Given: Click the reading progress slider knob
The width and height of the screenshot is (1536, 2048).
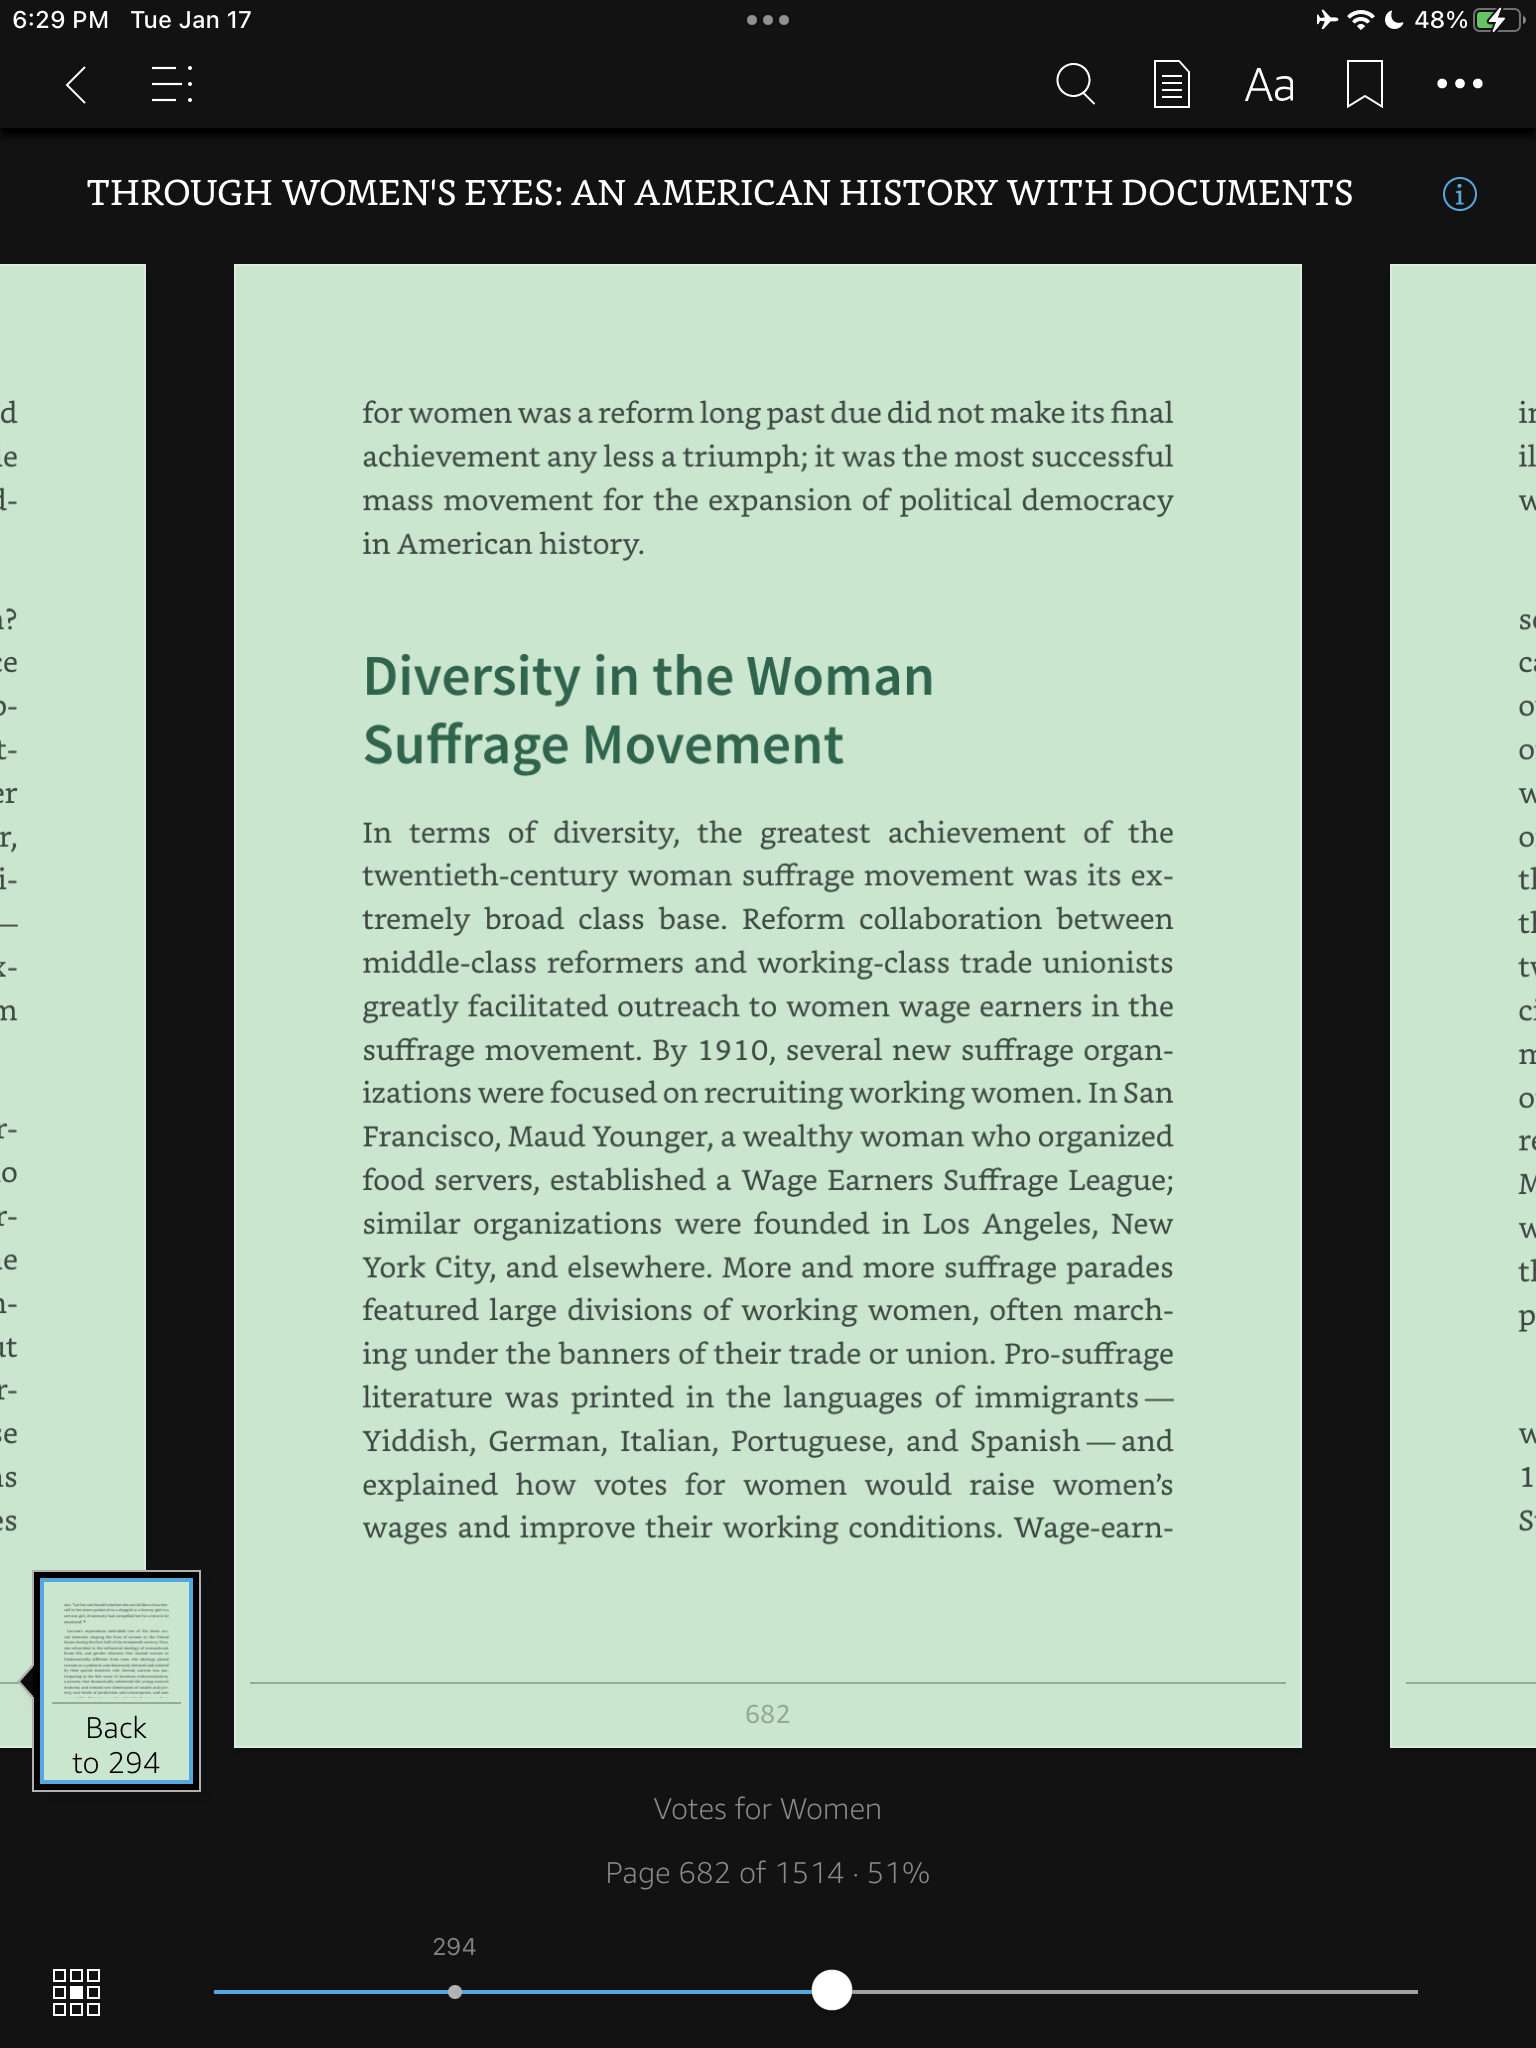Looking at the screenshot, I should (831, 1990).
